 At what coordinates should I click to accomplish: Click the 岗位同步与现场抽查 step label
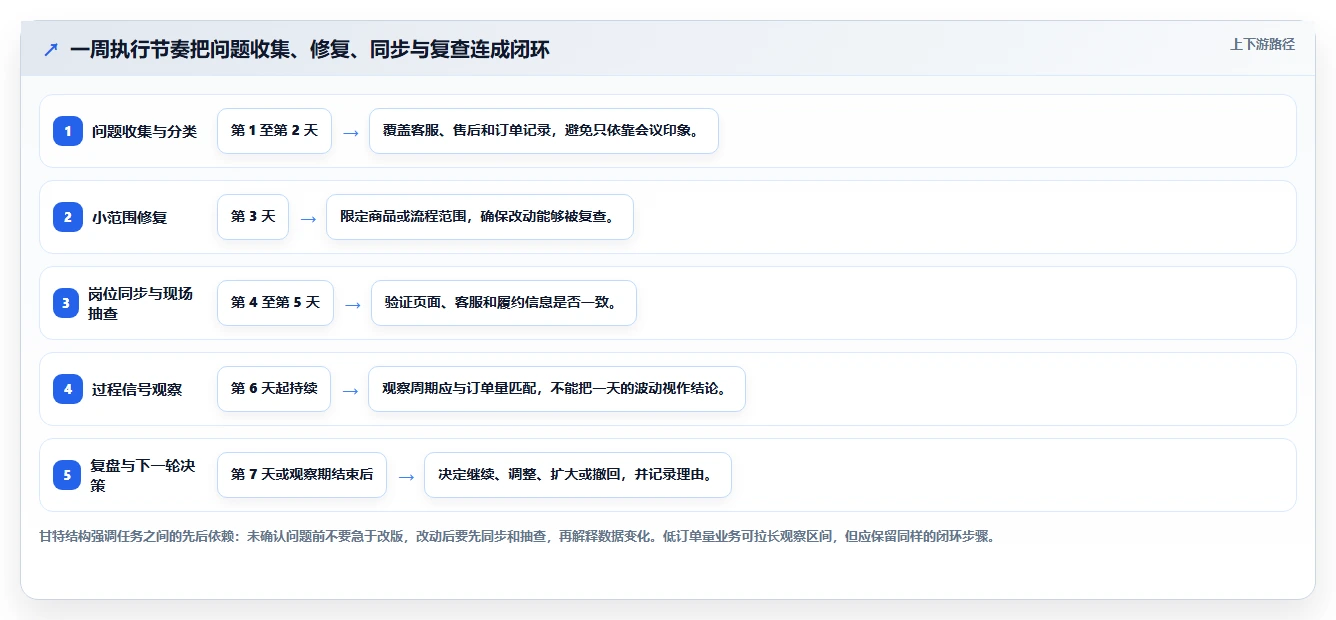click(x=140, y=303)
